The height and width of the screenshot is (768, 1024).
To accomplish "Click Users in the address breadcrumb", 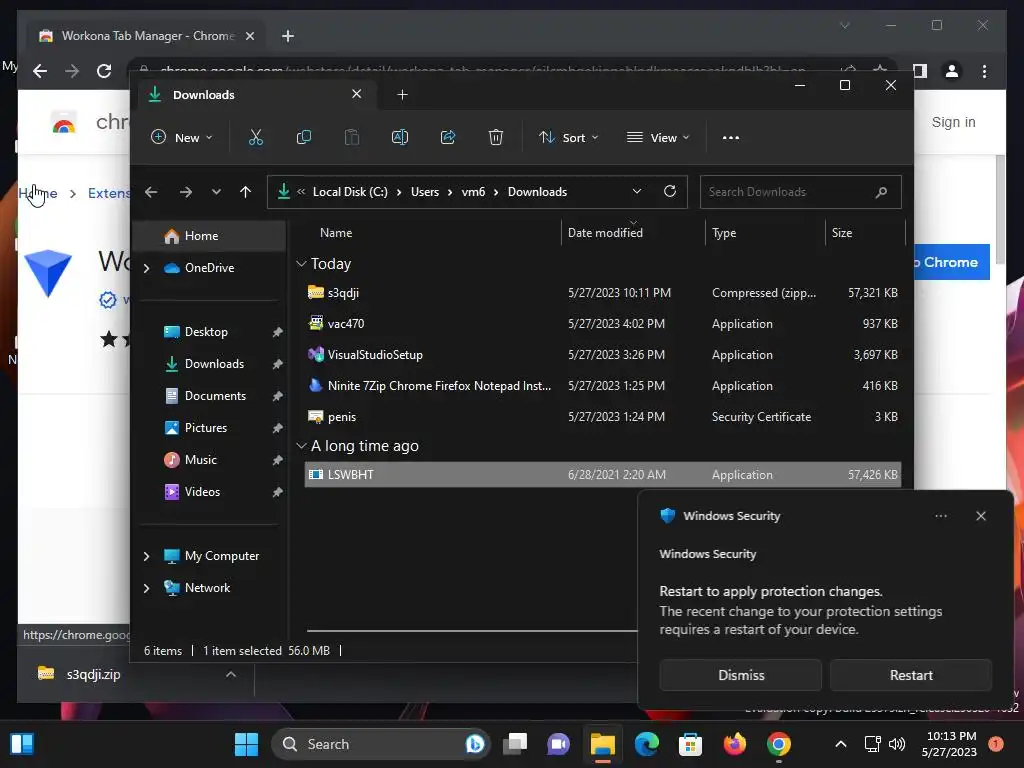I will click(x=424, y=192).
